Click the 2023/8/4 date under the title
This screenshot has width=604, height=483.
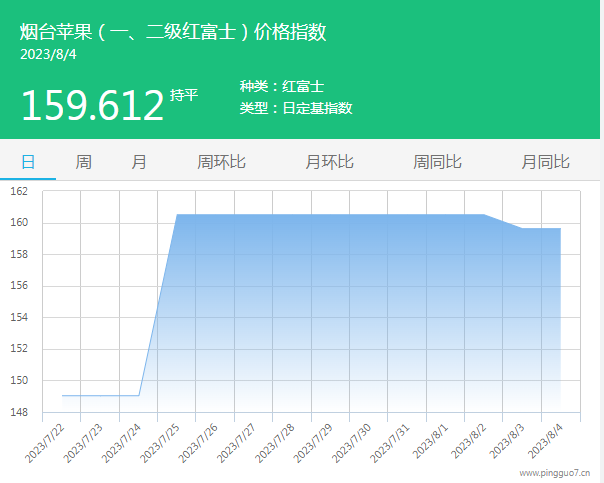[x=48, y=54]
